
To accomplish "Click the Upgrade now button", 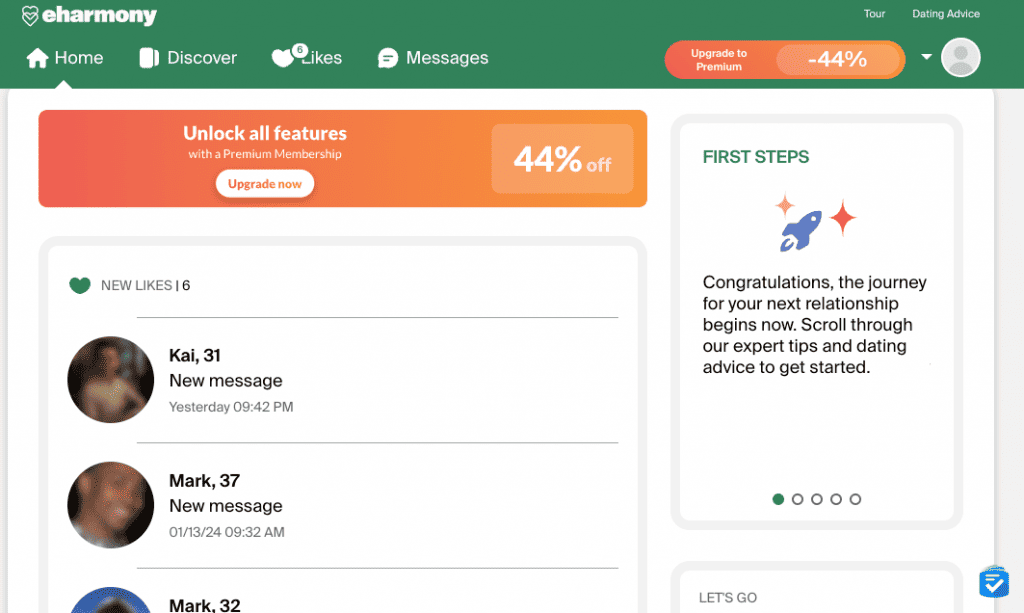I will point(265,184).
